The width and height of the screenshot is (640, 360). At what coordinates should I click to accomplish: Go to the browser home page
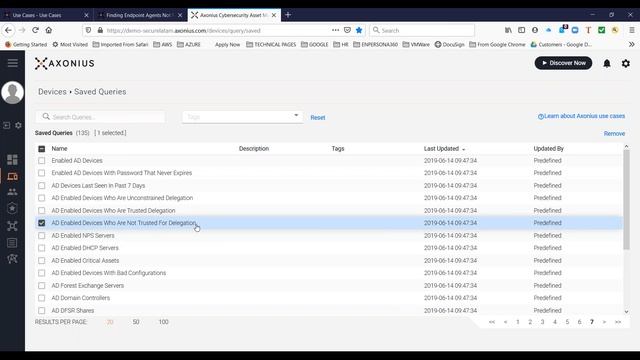coord(49,30)
